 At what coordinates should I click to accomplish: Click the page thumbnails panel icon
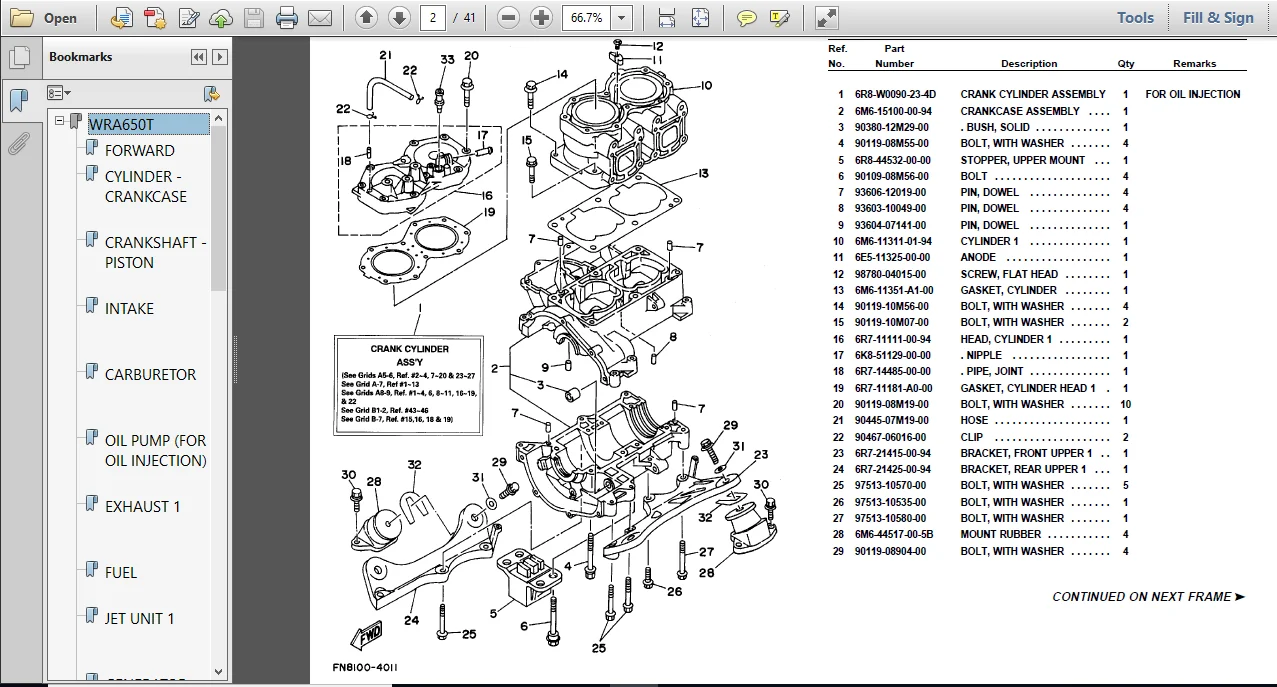point(18,57)
